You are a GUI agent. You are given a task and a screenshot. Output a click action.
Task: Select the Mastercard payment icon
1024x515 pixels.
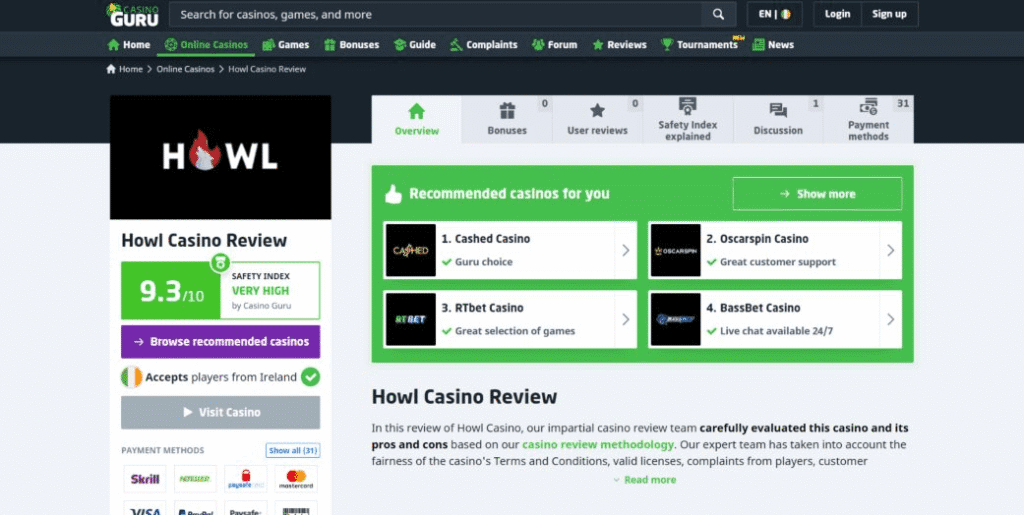[296, 479]
